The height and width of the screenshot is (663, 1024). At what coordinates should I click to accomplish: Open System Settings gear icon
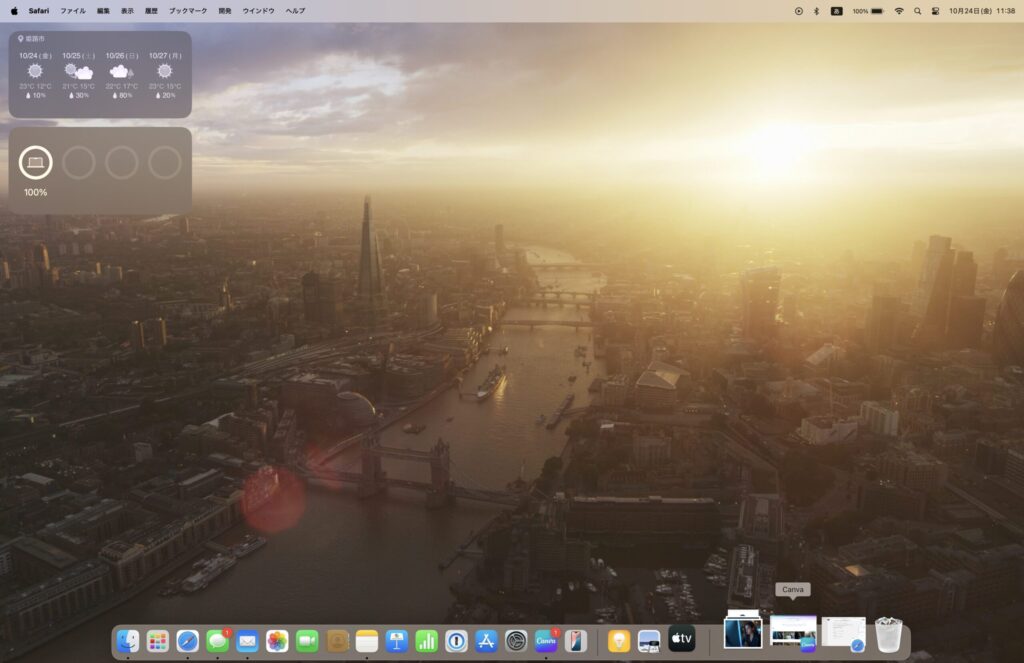point(516,641)
